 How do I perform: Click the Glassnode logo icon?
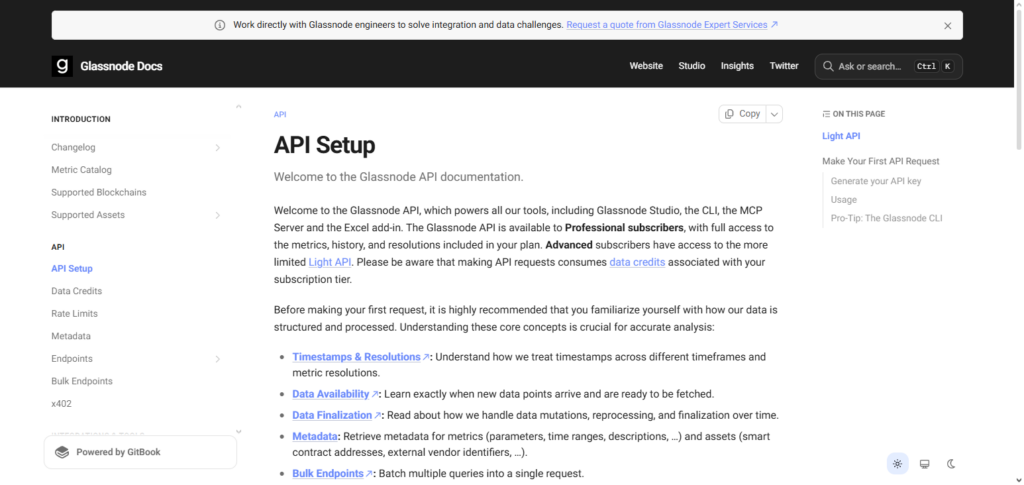(62, 66)
